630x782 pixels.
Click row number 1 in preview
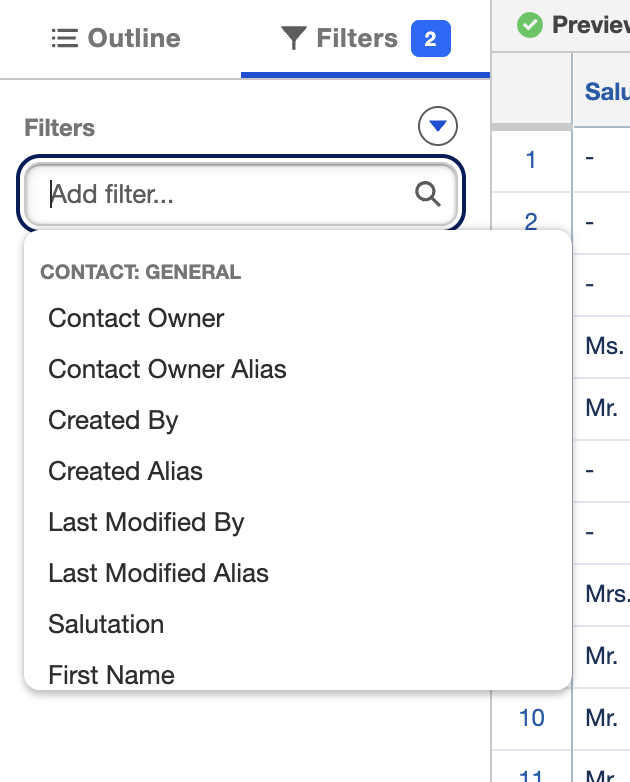click(x=531, y=160)
